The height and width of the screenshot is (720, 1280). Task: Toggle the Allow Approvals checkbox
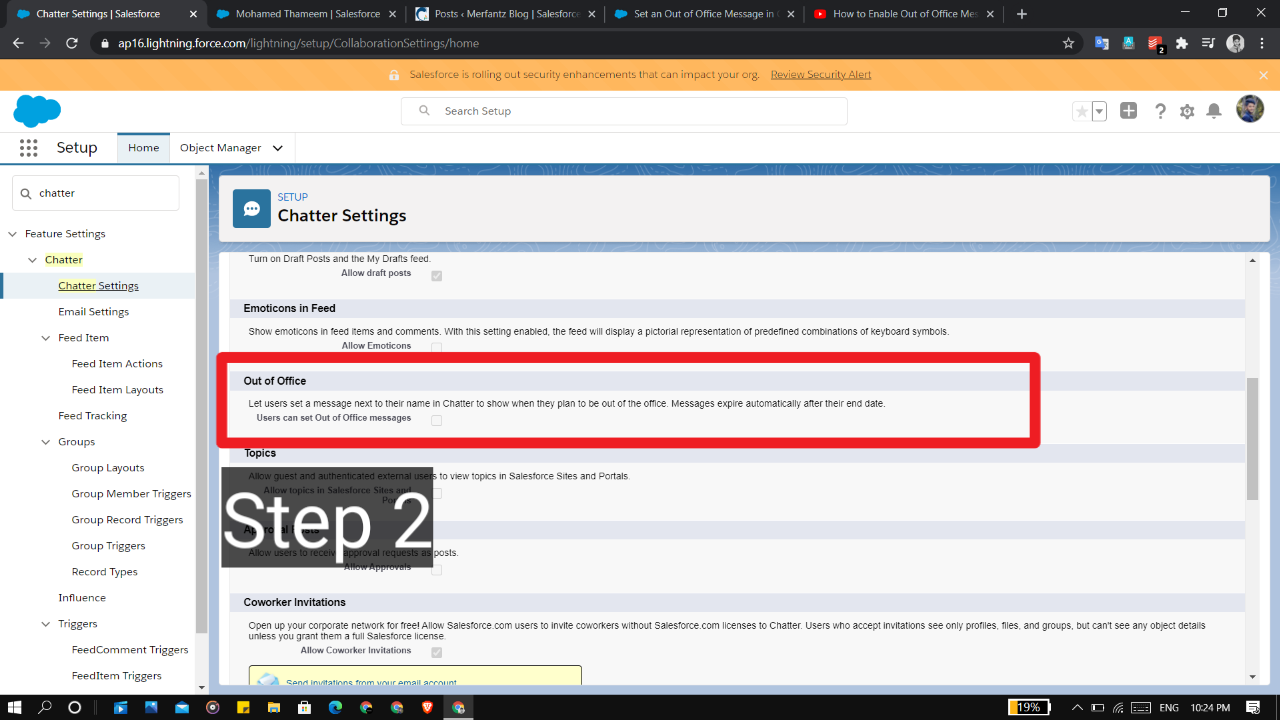tap(436, 570)
